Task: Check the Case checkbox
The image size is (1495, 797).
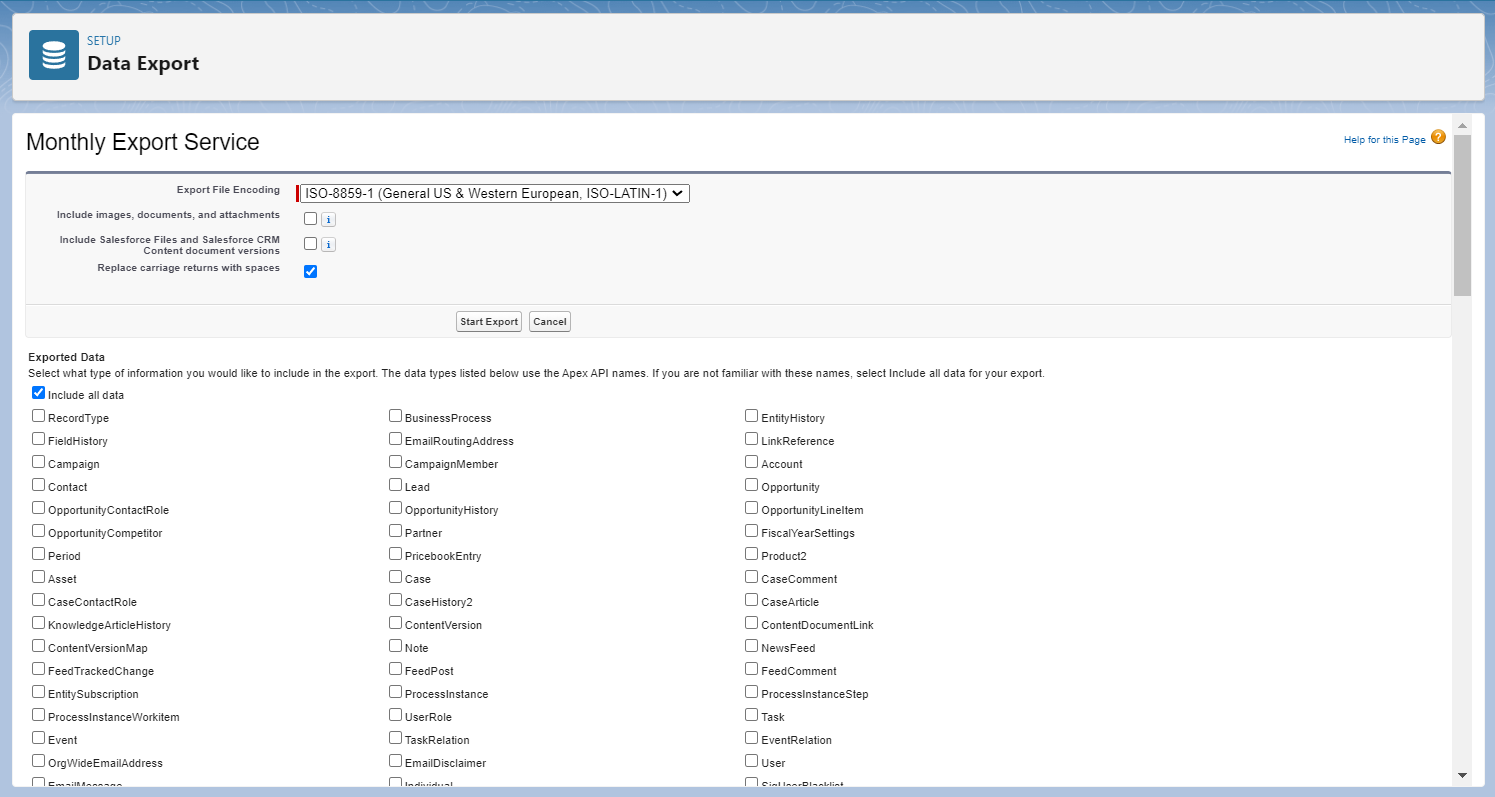Action: 395,577
